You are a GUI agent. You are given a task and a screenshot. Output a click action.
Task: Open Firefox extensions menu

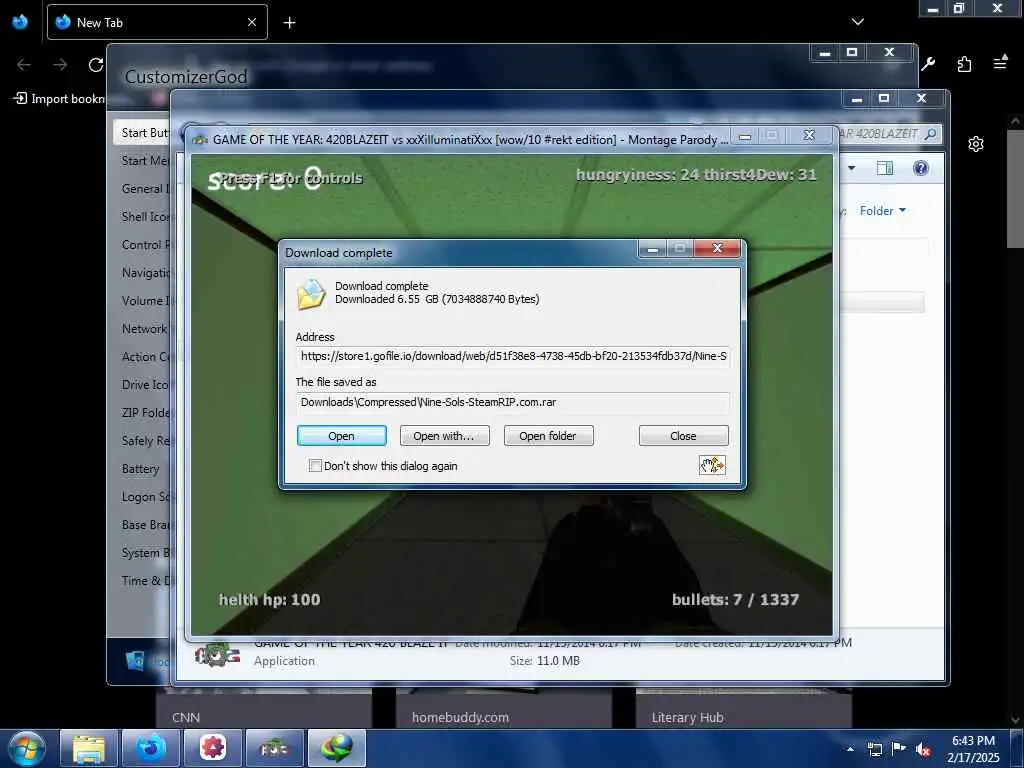point(964,64)
